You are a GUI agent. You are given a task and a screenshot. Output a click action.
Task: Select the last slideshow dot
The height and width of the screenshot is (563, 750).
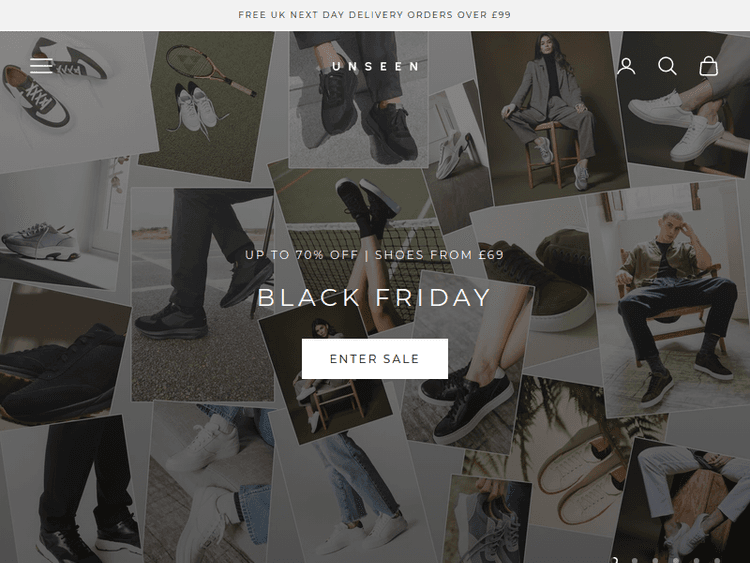tap(717, 561)
